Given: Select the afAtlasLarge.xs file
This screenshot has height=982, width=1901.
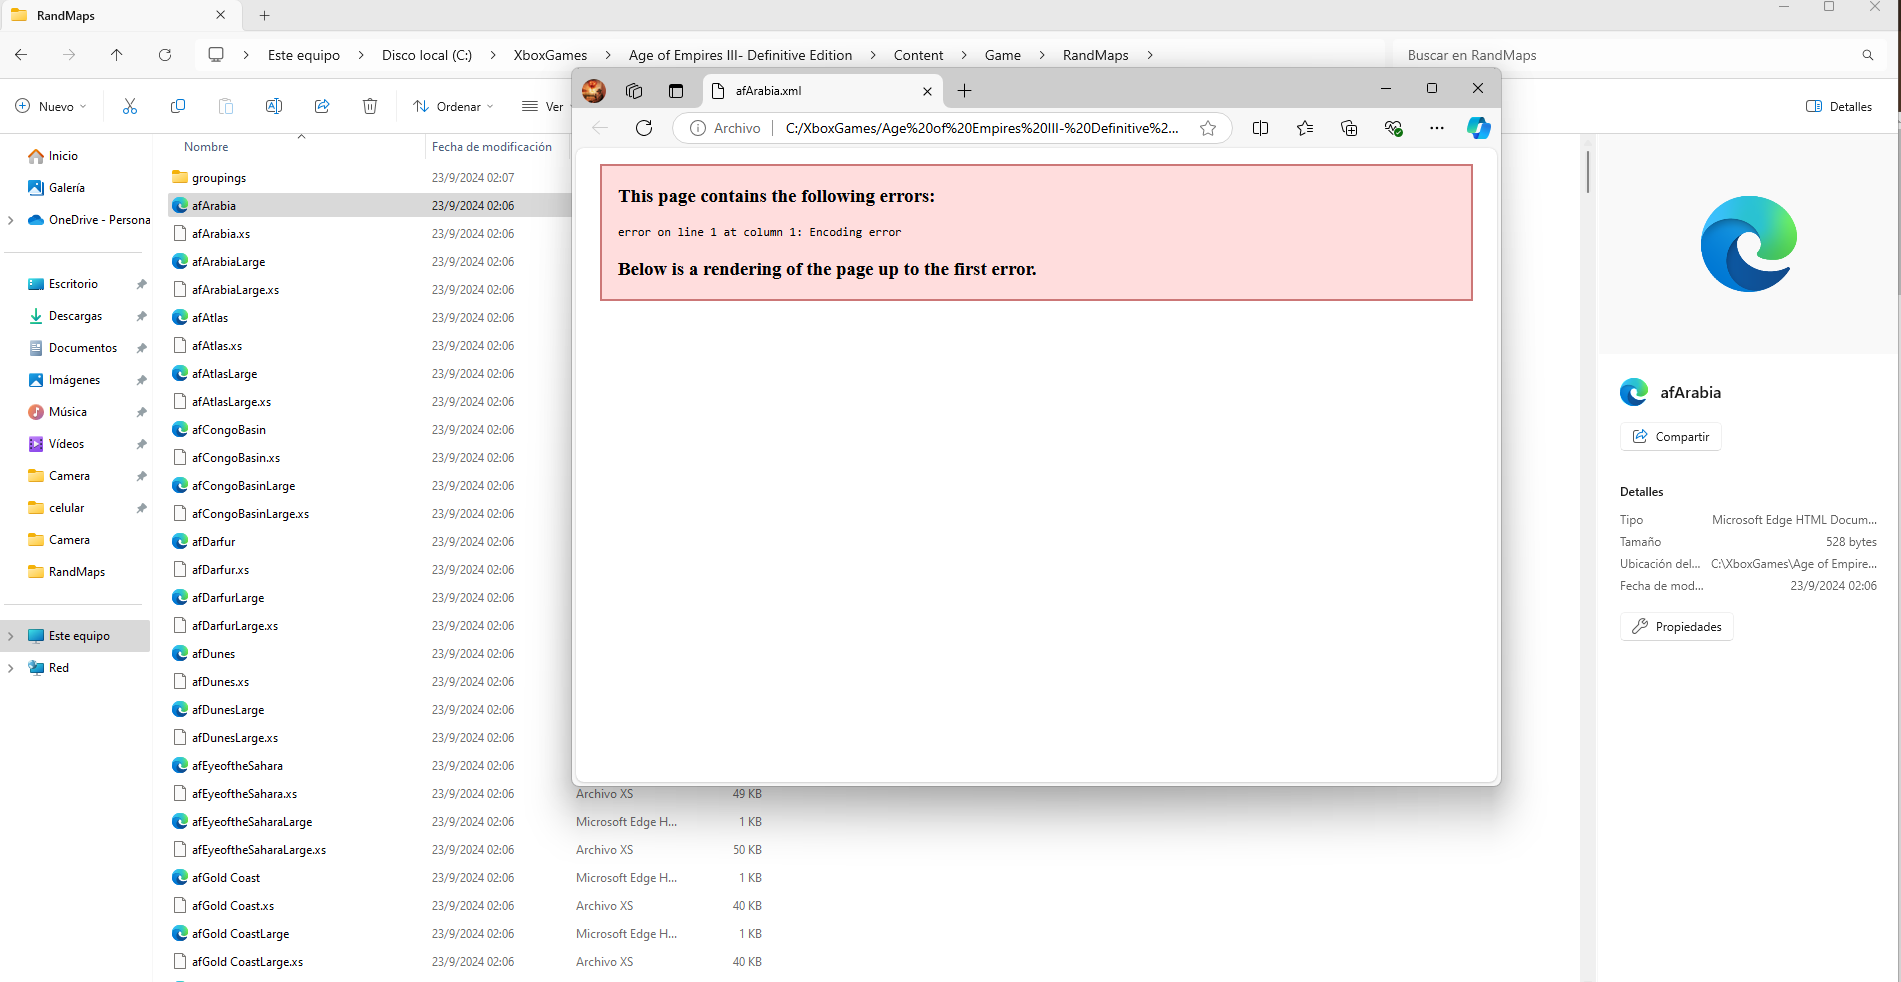Looking at the screenshot, I should (x=231, y=402).
